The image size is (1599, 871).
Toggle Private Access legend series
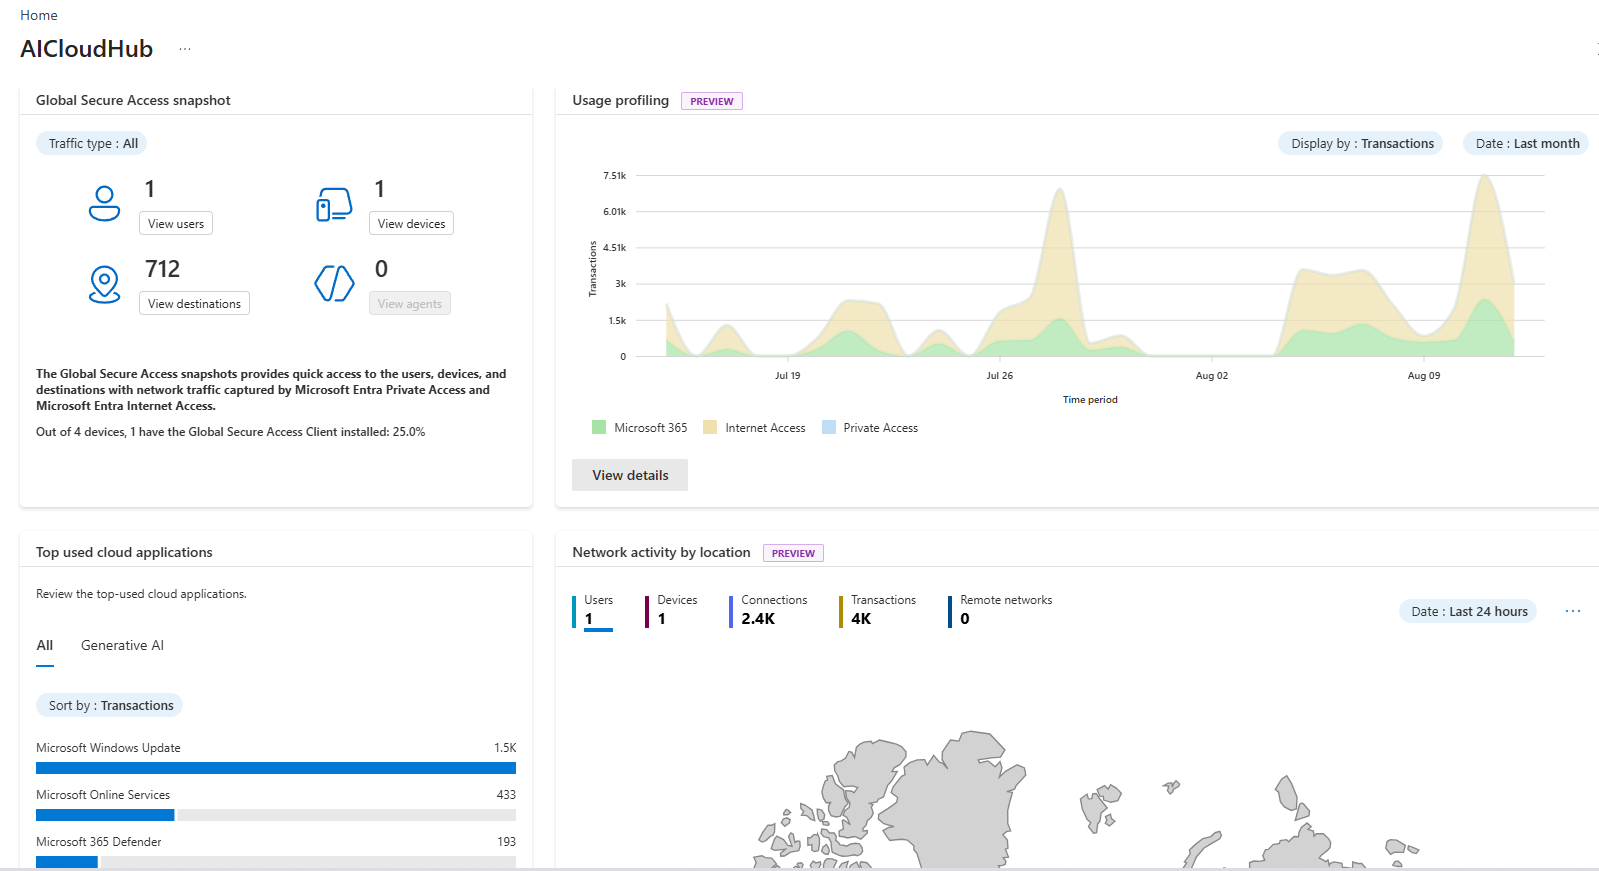870,428
